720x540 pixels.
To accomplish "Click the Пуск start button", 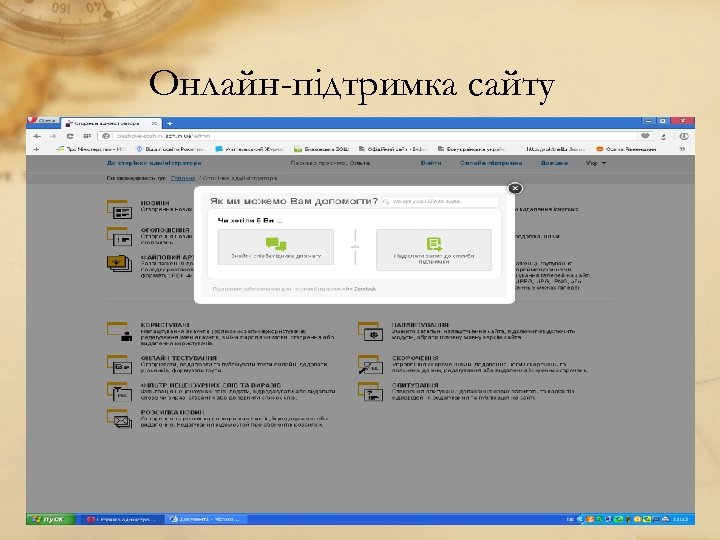I will coord(50,519).
